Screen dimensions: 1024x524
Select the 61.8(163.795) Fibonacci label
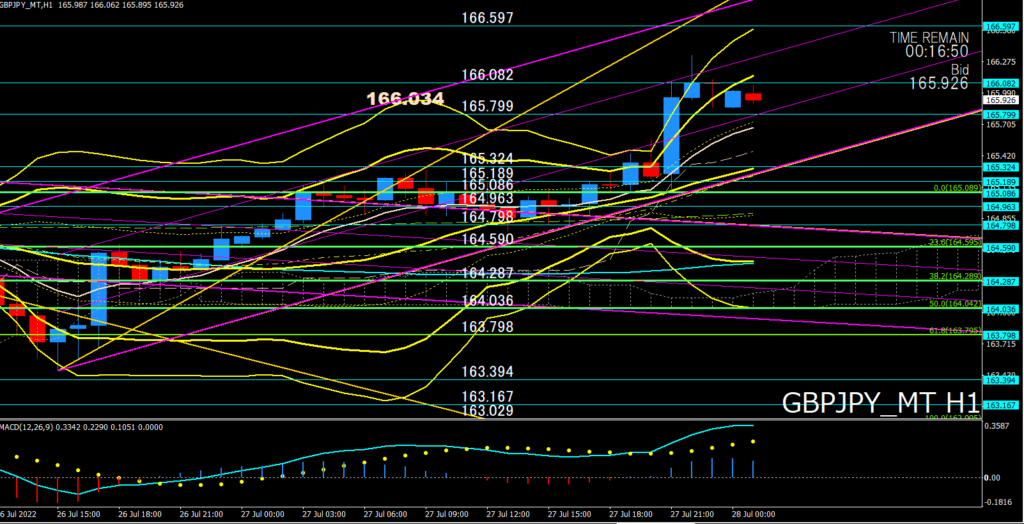pos(955,330)
